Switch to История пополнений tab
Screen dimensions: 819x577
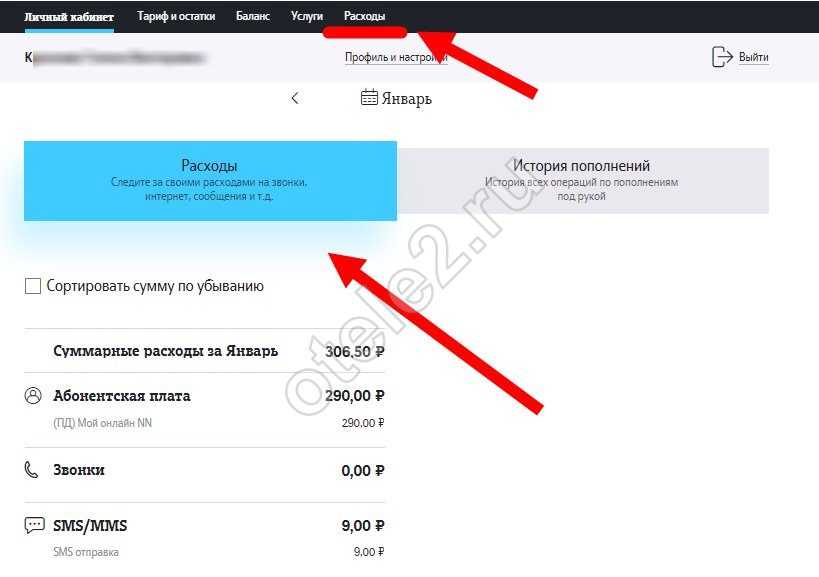583,181
